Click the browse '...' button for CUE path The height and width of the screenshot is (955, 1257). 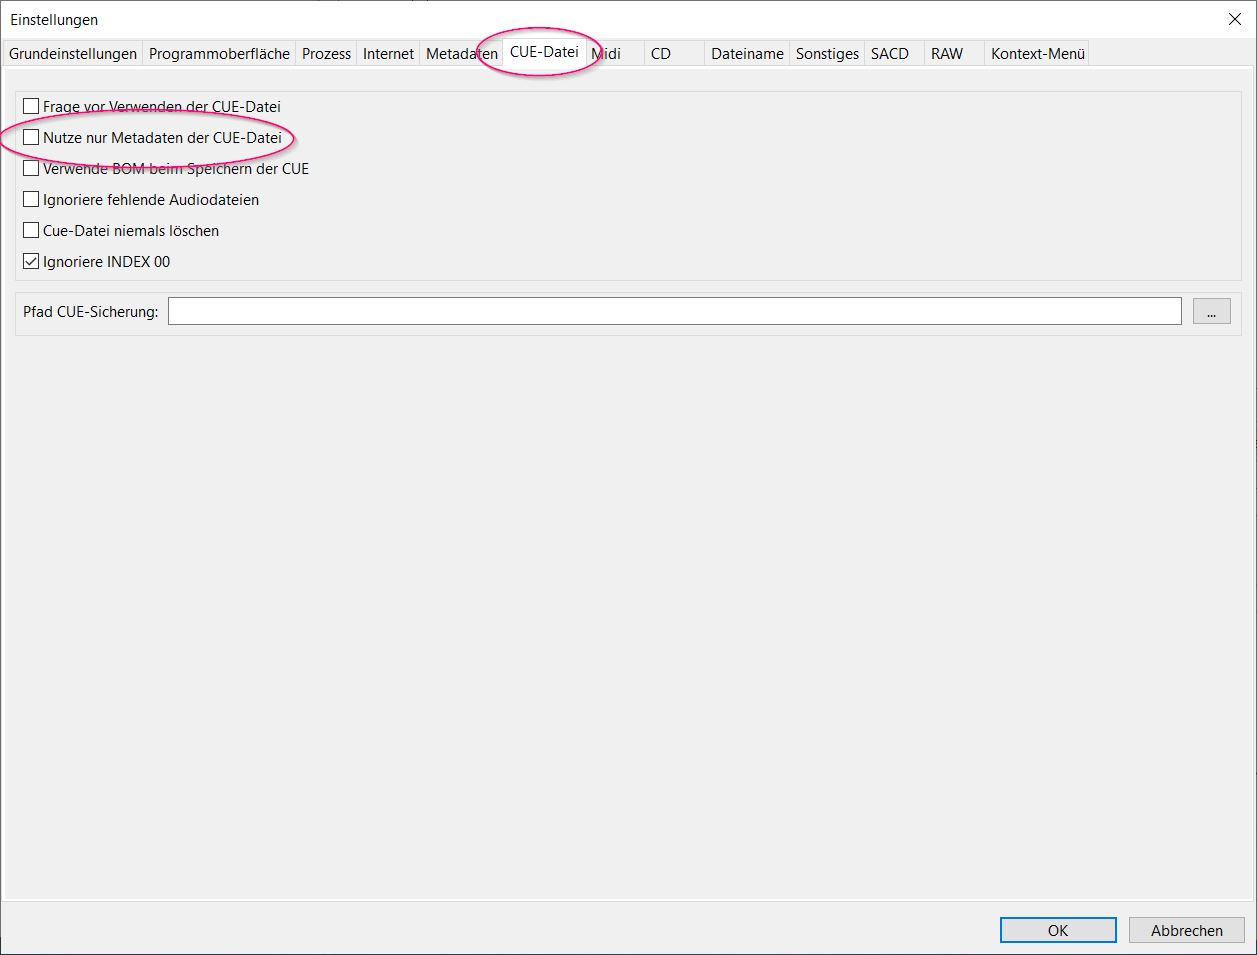[1211, 311]
